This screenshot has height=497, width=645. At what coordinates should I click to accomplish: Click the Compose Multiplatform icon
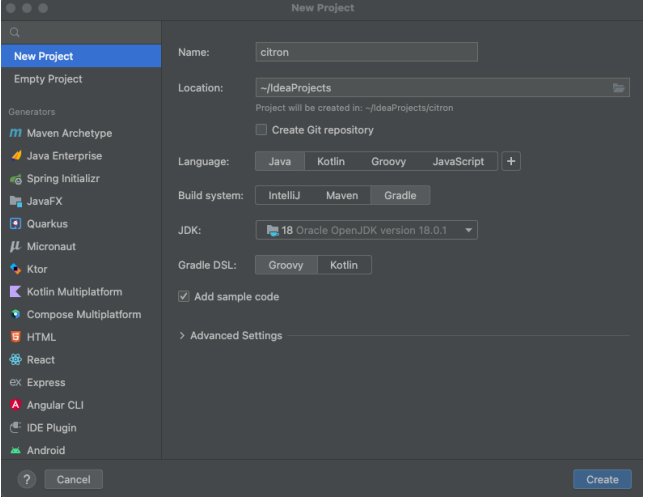(16, 314)
